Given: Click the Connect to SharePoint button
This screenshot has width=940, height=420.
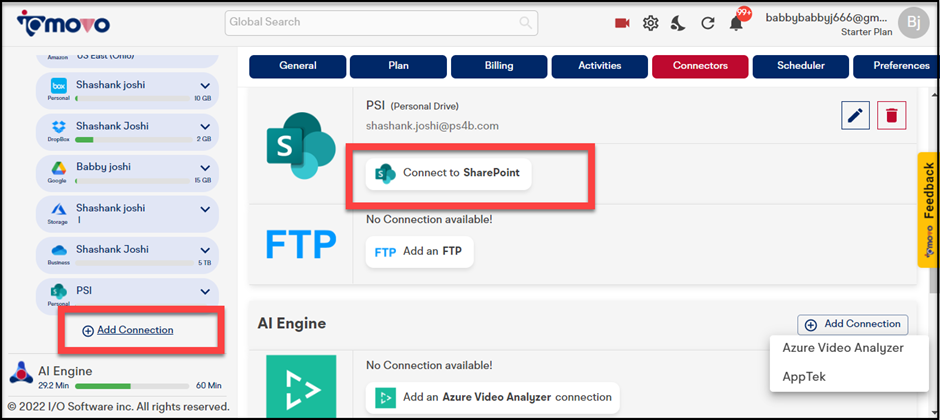Looking at the screenshot, I should tap(449, 173).
